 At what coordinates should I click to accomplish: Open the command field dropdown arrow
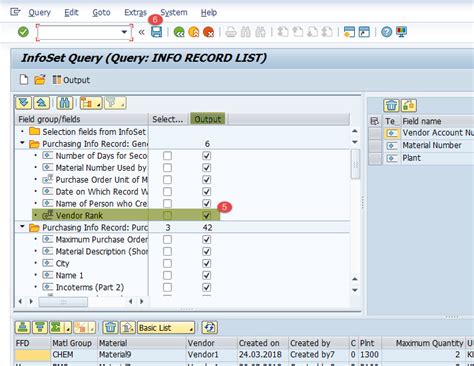[124, 32]
